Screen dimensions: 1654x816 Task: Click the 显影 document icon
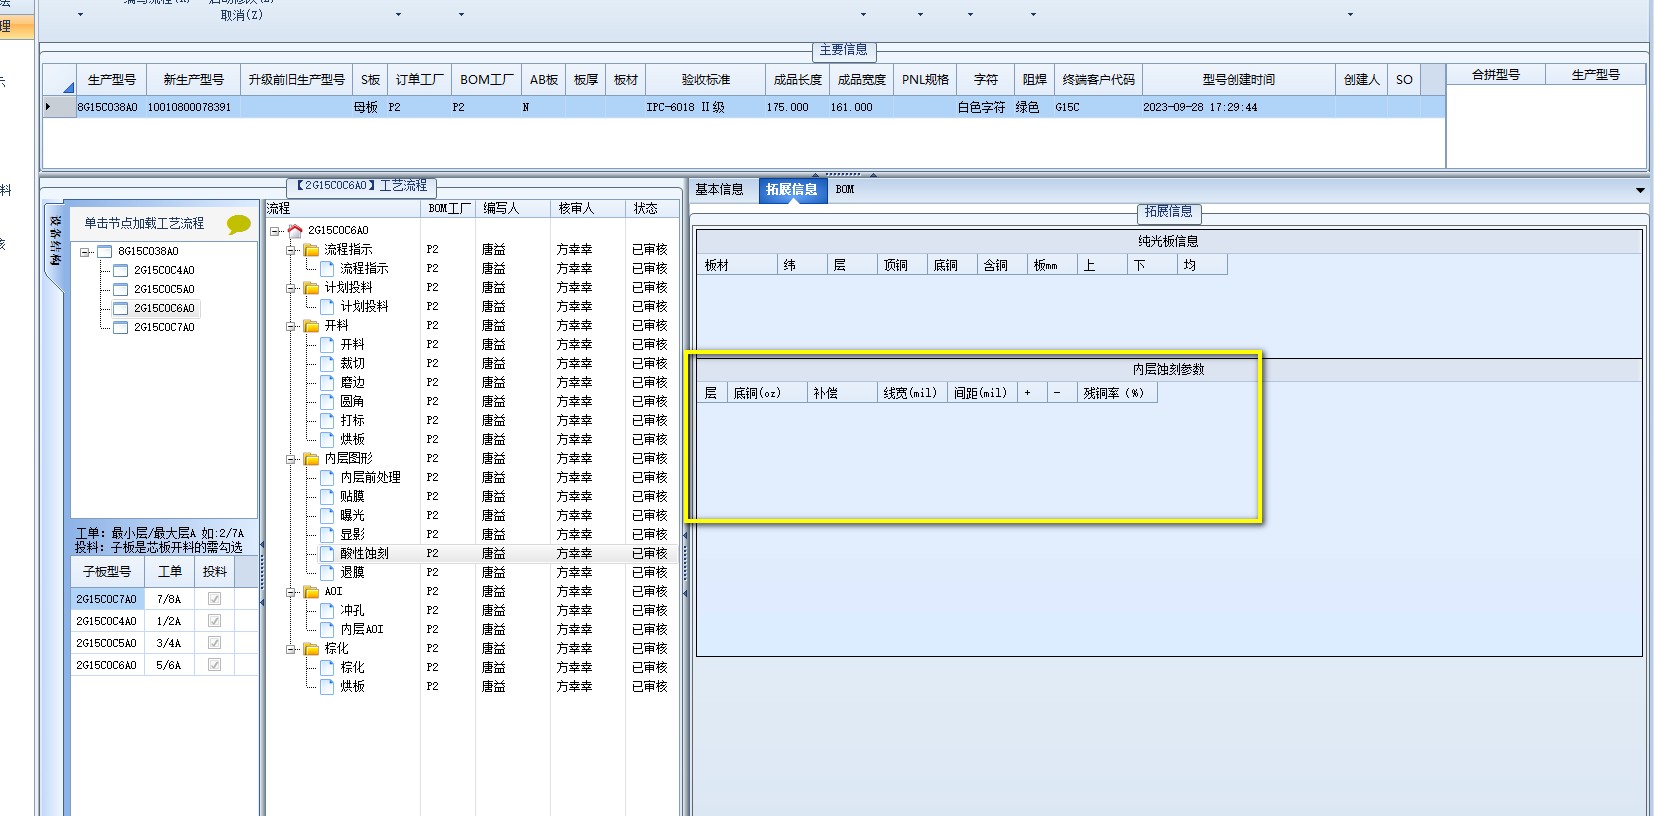coord(327,534)
